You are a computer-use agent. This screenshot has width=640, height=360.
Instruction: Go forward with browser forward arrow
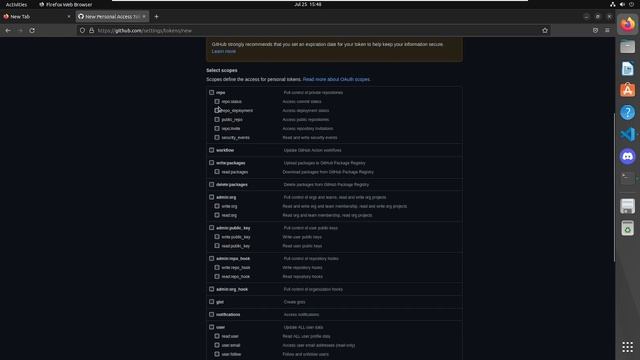tap(20, 31)
